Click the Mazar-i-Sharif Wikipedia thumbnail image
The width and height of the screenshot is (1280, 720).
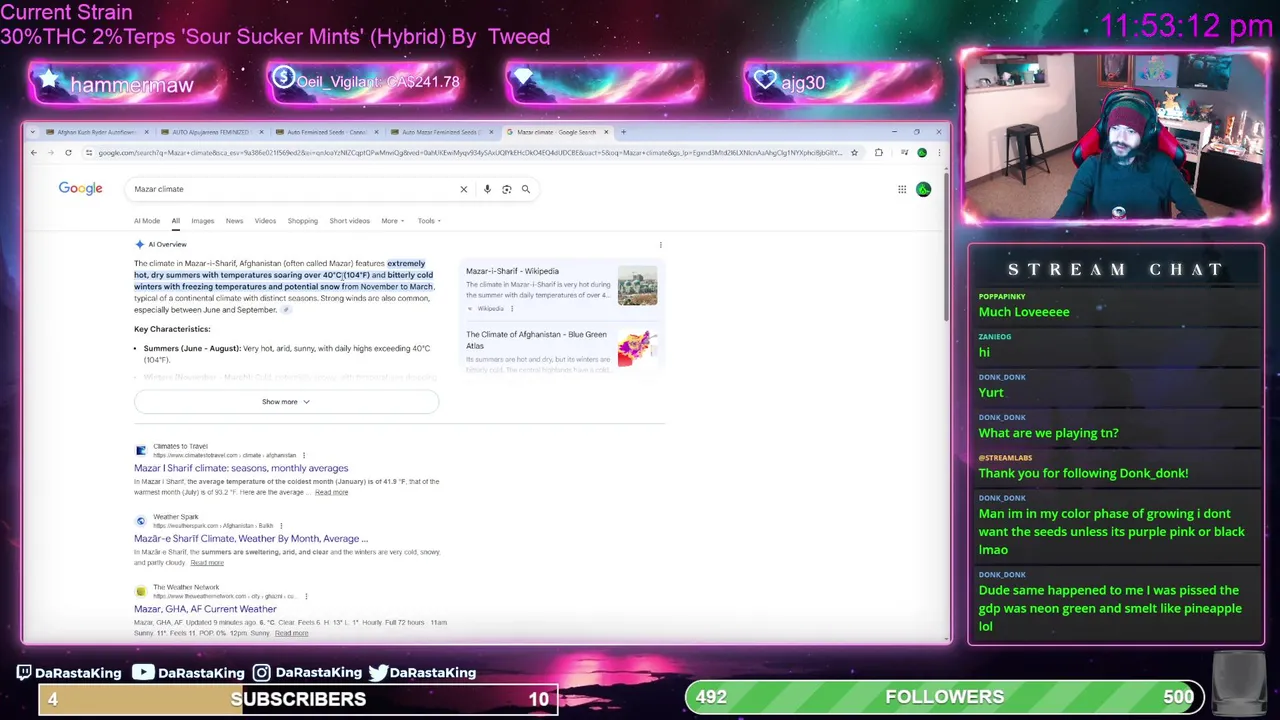click(637, 286)
